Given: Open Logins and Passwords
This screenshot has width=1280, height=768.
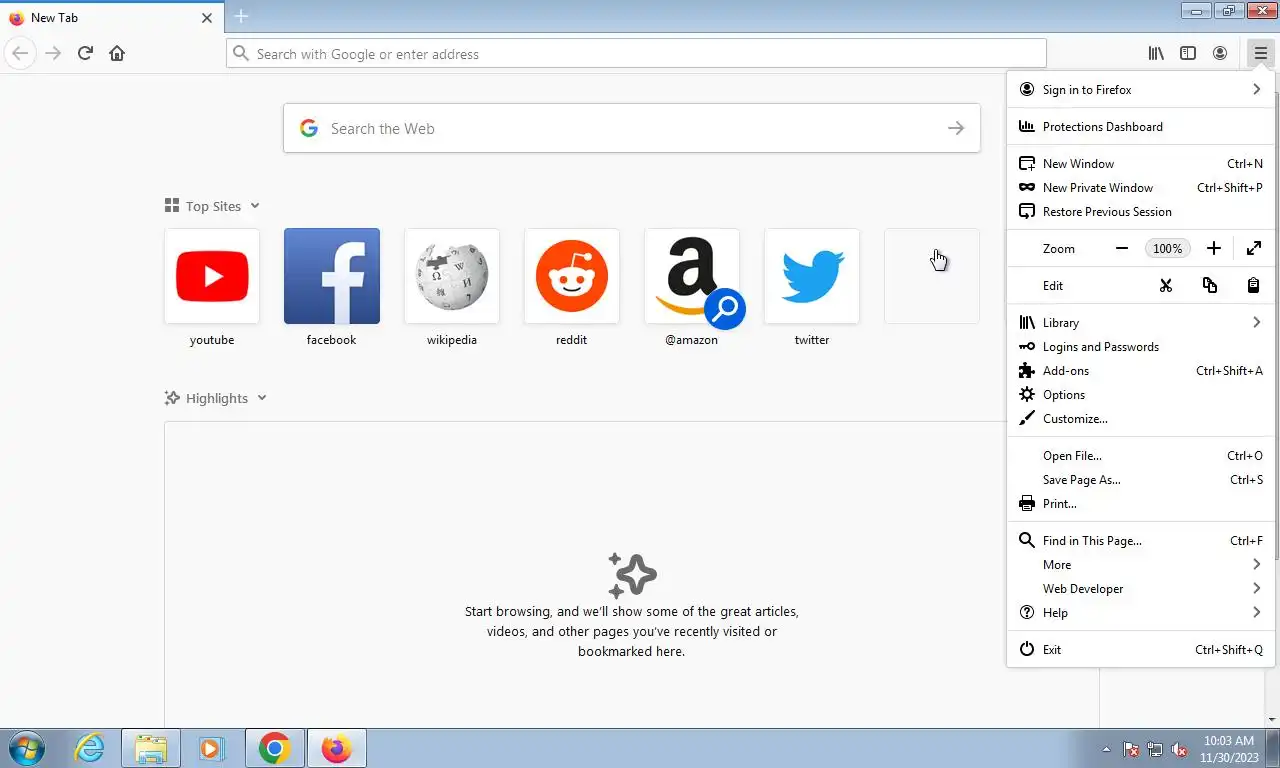Looking at the screenshot, I should [x=1141, y=346].
